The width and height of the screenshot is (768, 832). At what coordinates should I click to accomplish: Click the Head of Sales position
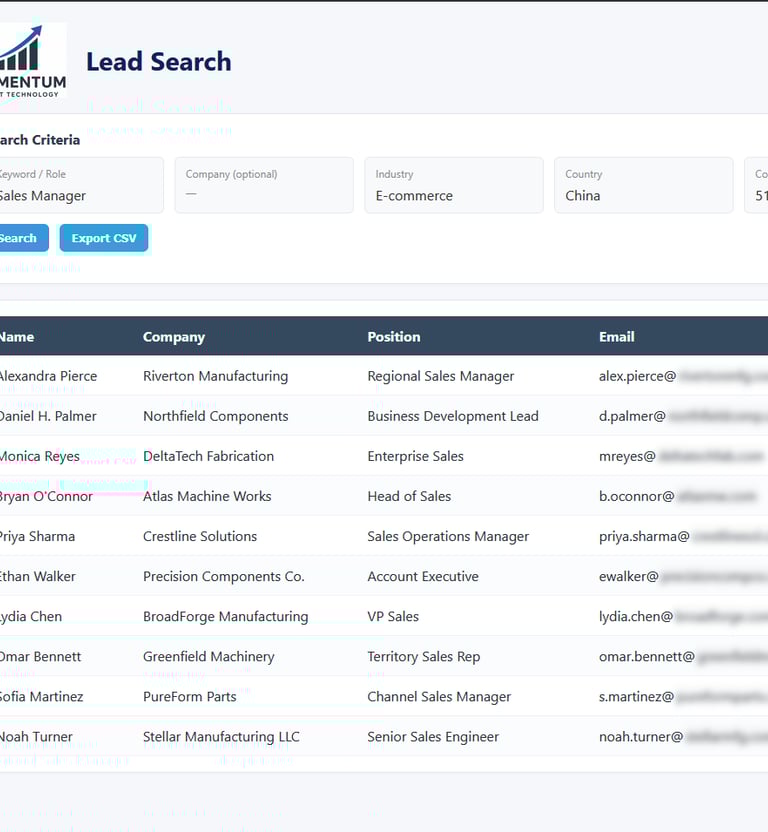(x=409, y=496)
